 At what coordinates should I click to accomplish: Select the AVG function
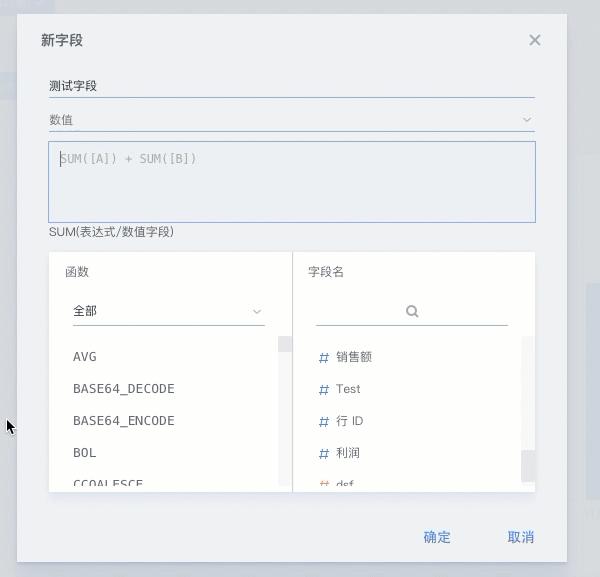[x=85, y=357]
